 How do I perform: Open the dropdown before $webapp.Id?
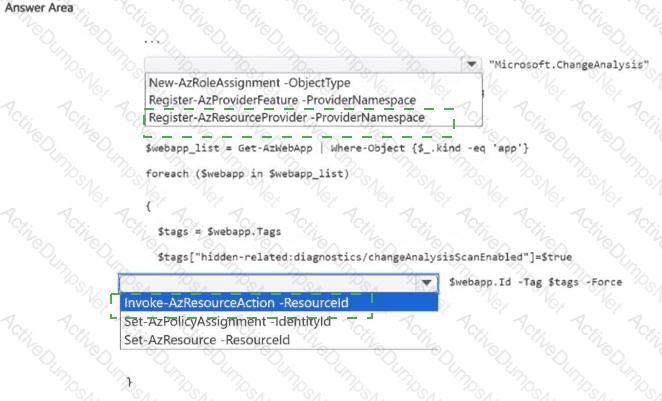pyautogui.click(x=279, y=282)
